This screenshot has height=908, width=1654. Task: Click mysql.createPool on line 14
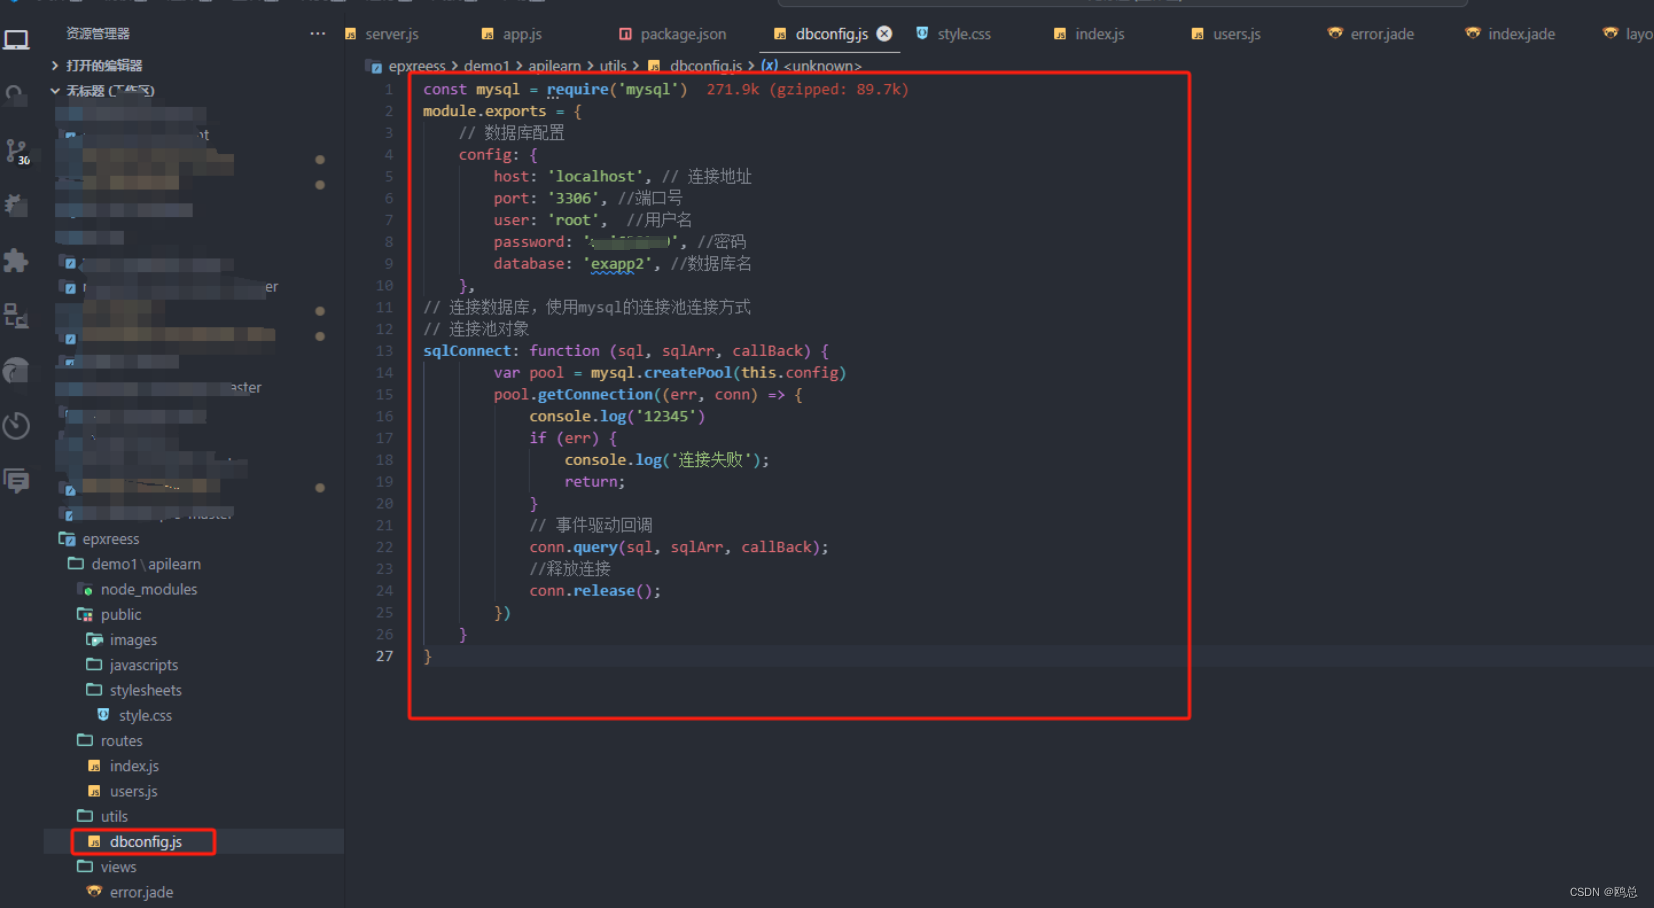tap(662, 373)
